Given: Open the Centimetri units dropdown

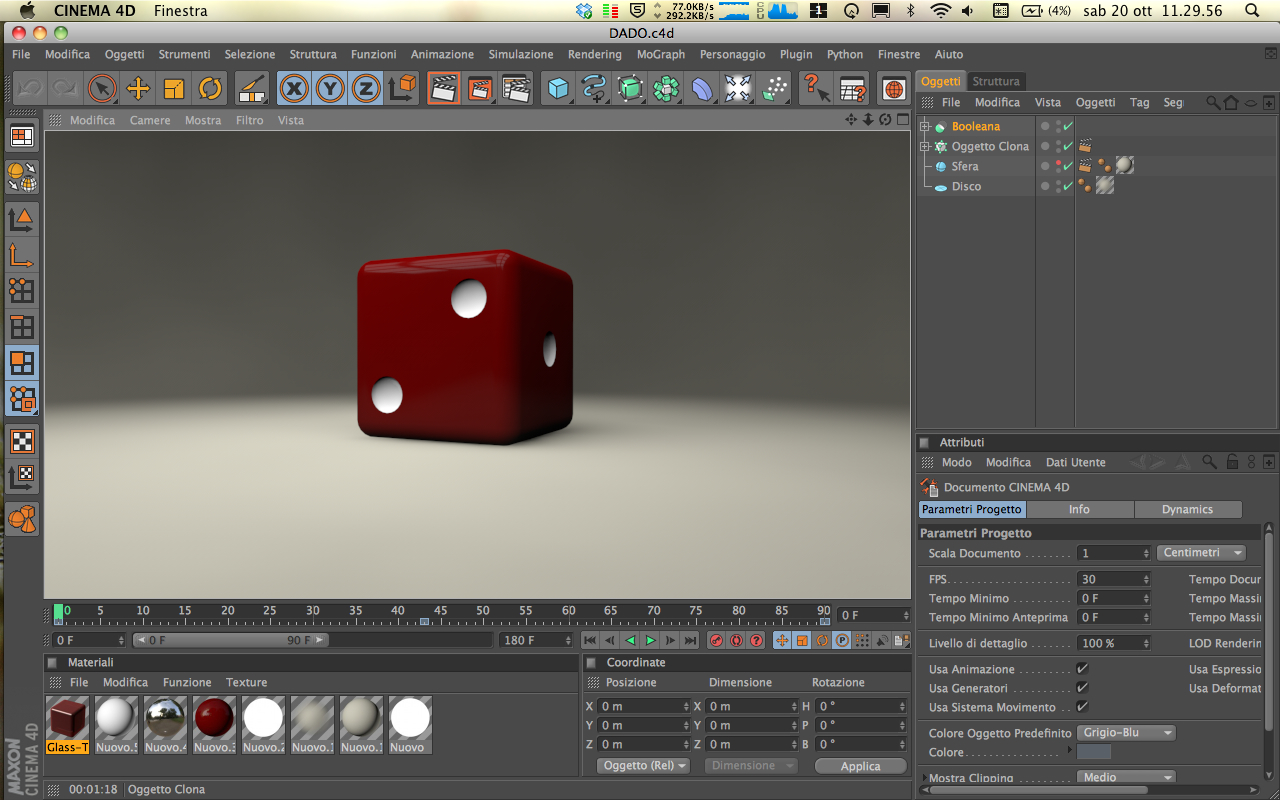Looking at the screenshot, I should (1202, 553).
